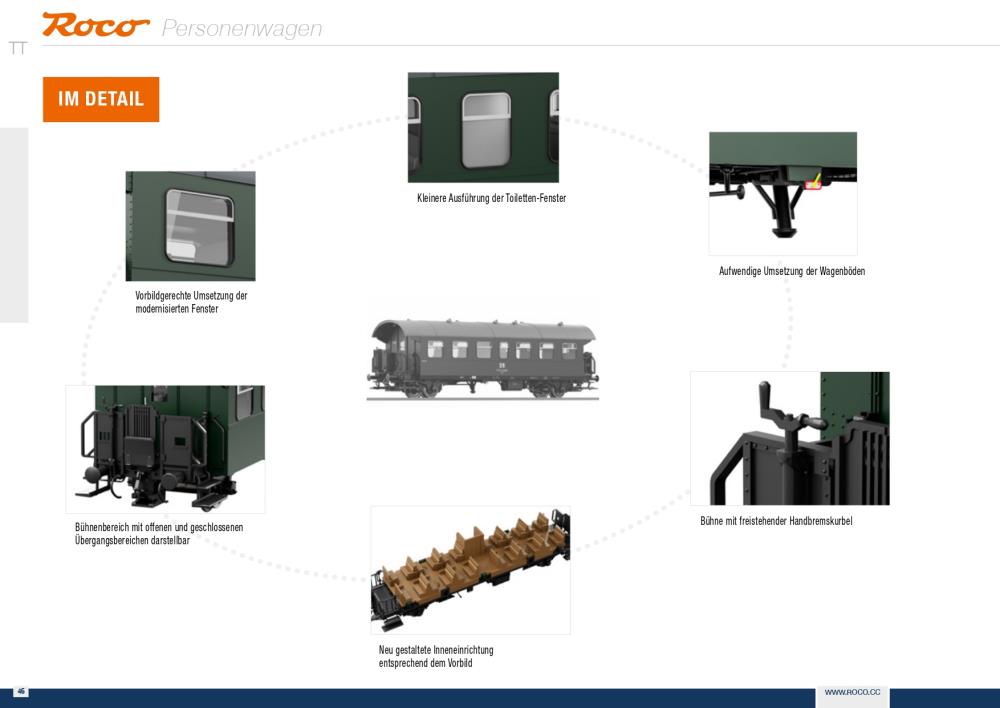Click caption 'Neu gestaltete Inneneinrichtung entsprechend dem Vorbild'

[436, 656]
